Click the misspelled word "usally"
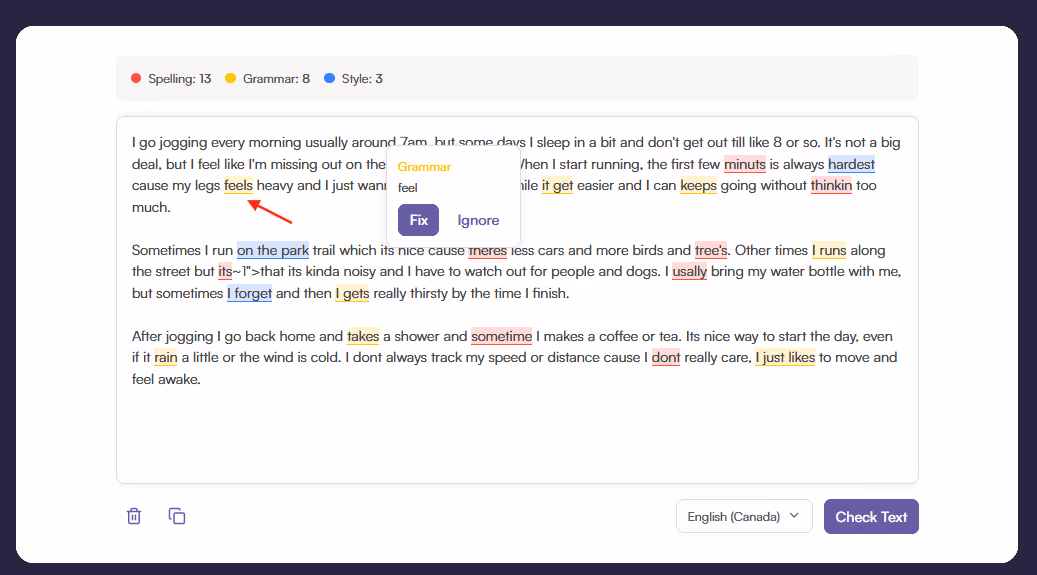 tap(689, 271)
